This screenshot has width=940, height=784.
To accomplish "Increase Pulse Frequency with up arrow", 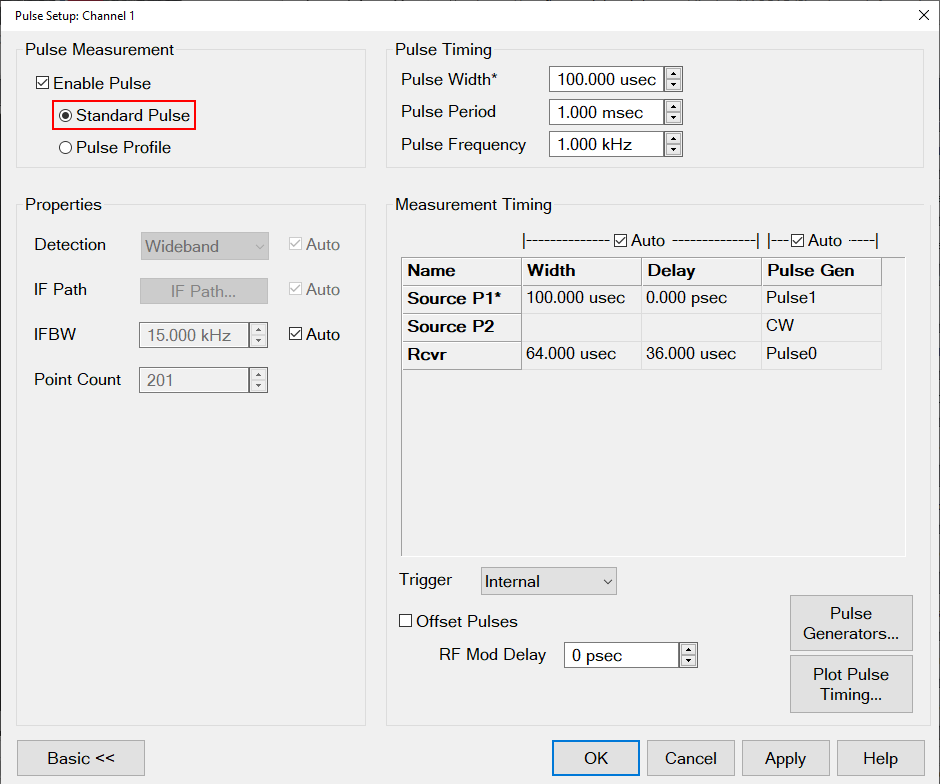I will [674, 138].
